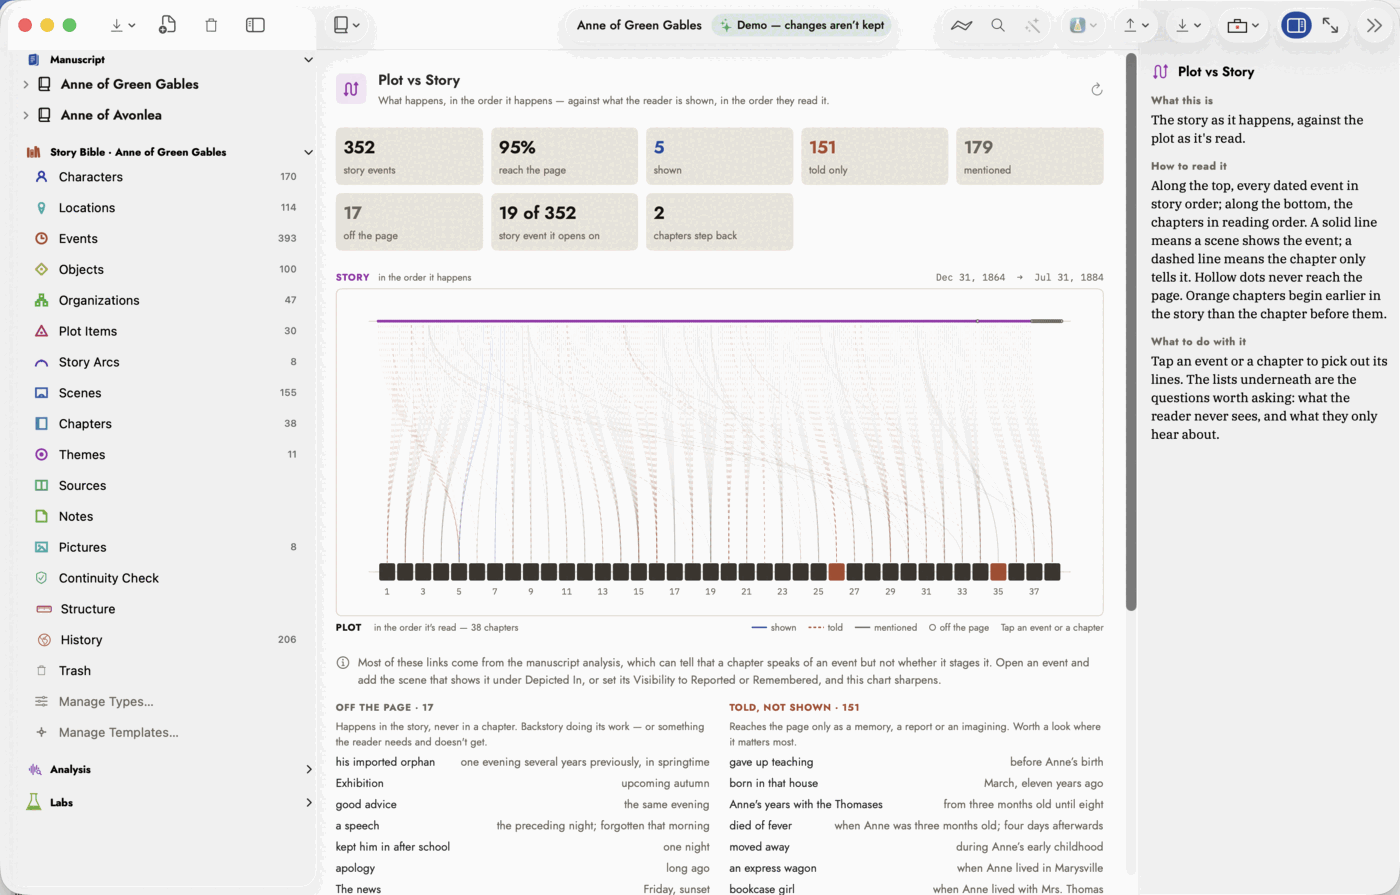Viewport: 1400px width, 895px height.
Task: Click the wavy line toolbar icon
Action: (x=961, y=25)
